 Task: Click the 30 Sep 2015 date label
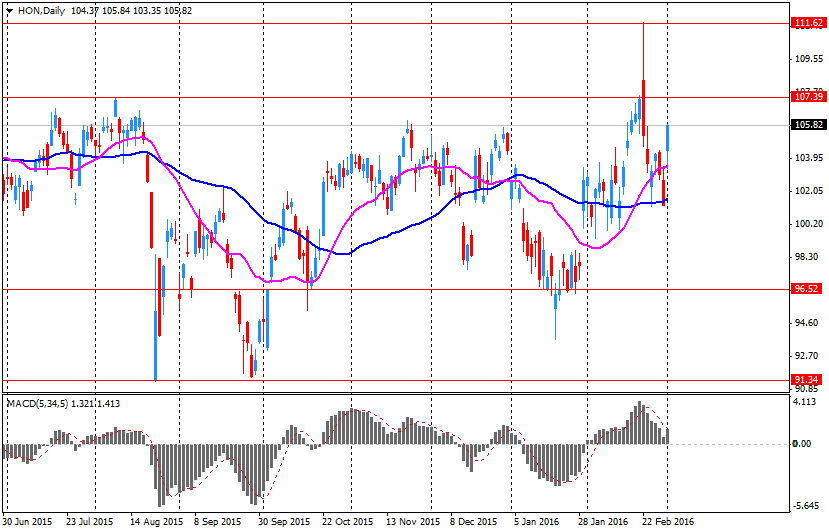[x=284, y=522]
